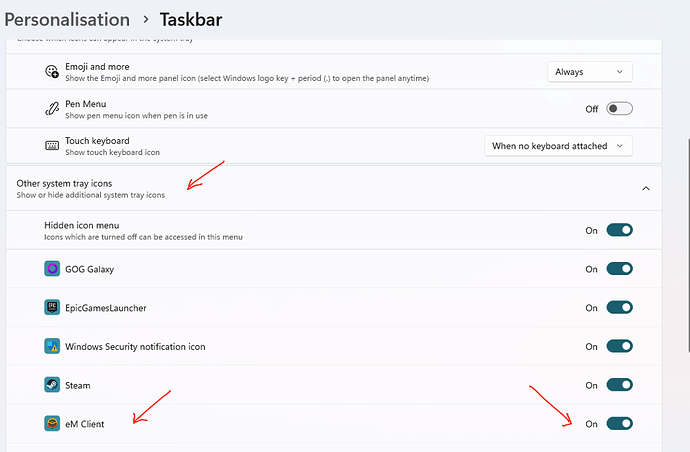Click the Touch keyboard icon
690x452 pixels.
[52, 146]
